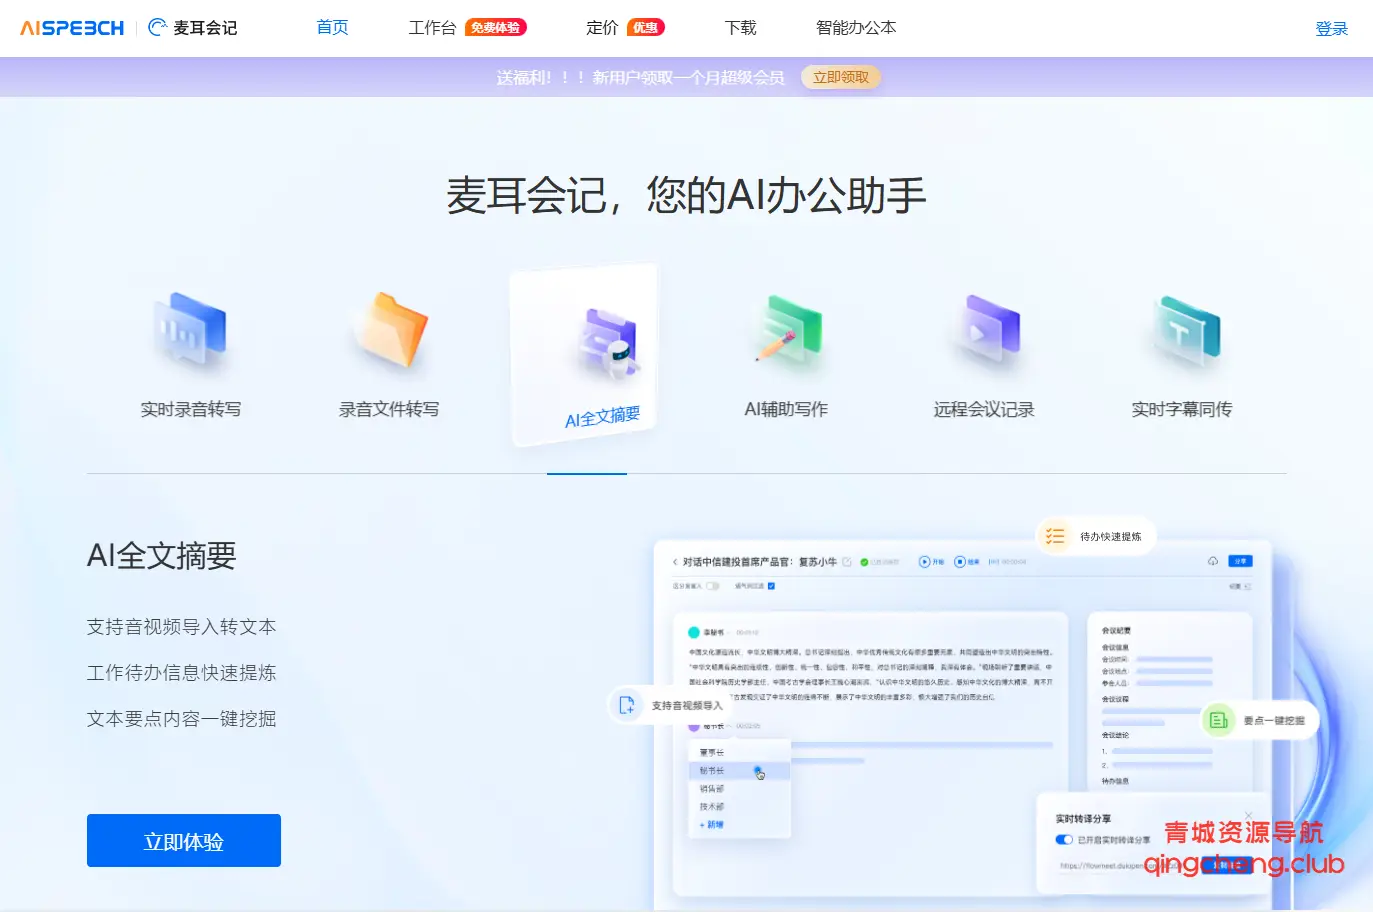Screen dimensions: 1373x912
Task: Click the back chevron beside the meeting title
Action: click(675, 561)
